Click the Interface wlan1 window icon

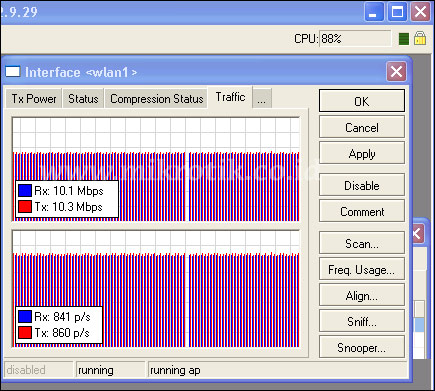pyautogui.click(x=13, y=72)
